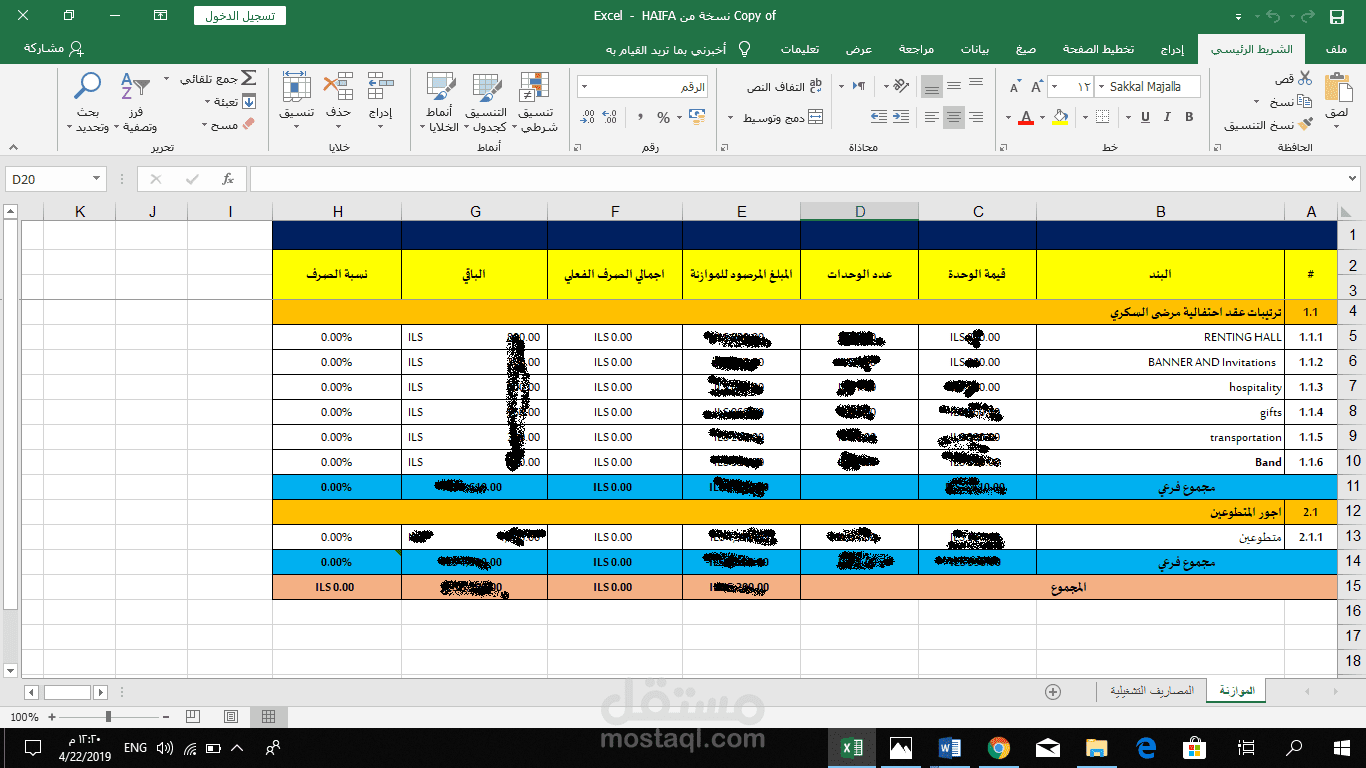Click Insert Function fx button

(228, 179)
